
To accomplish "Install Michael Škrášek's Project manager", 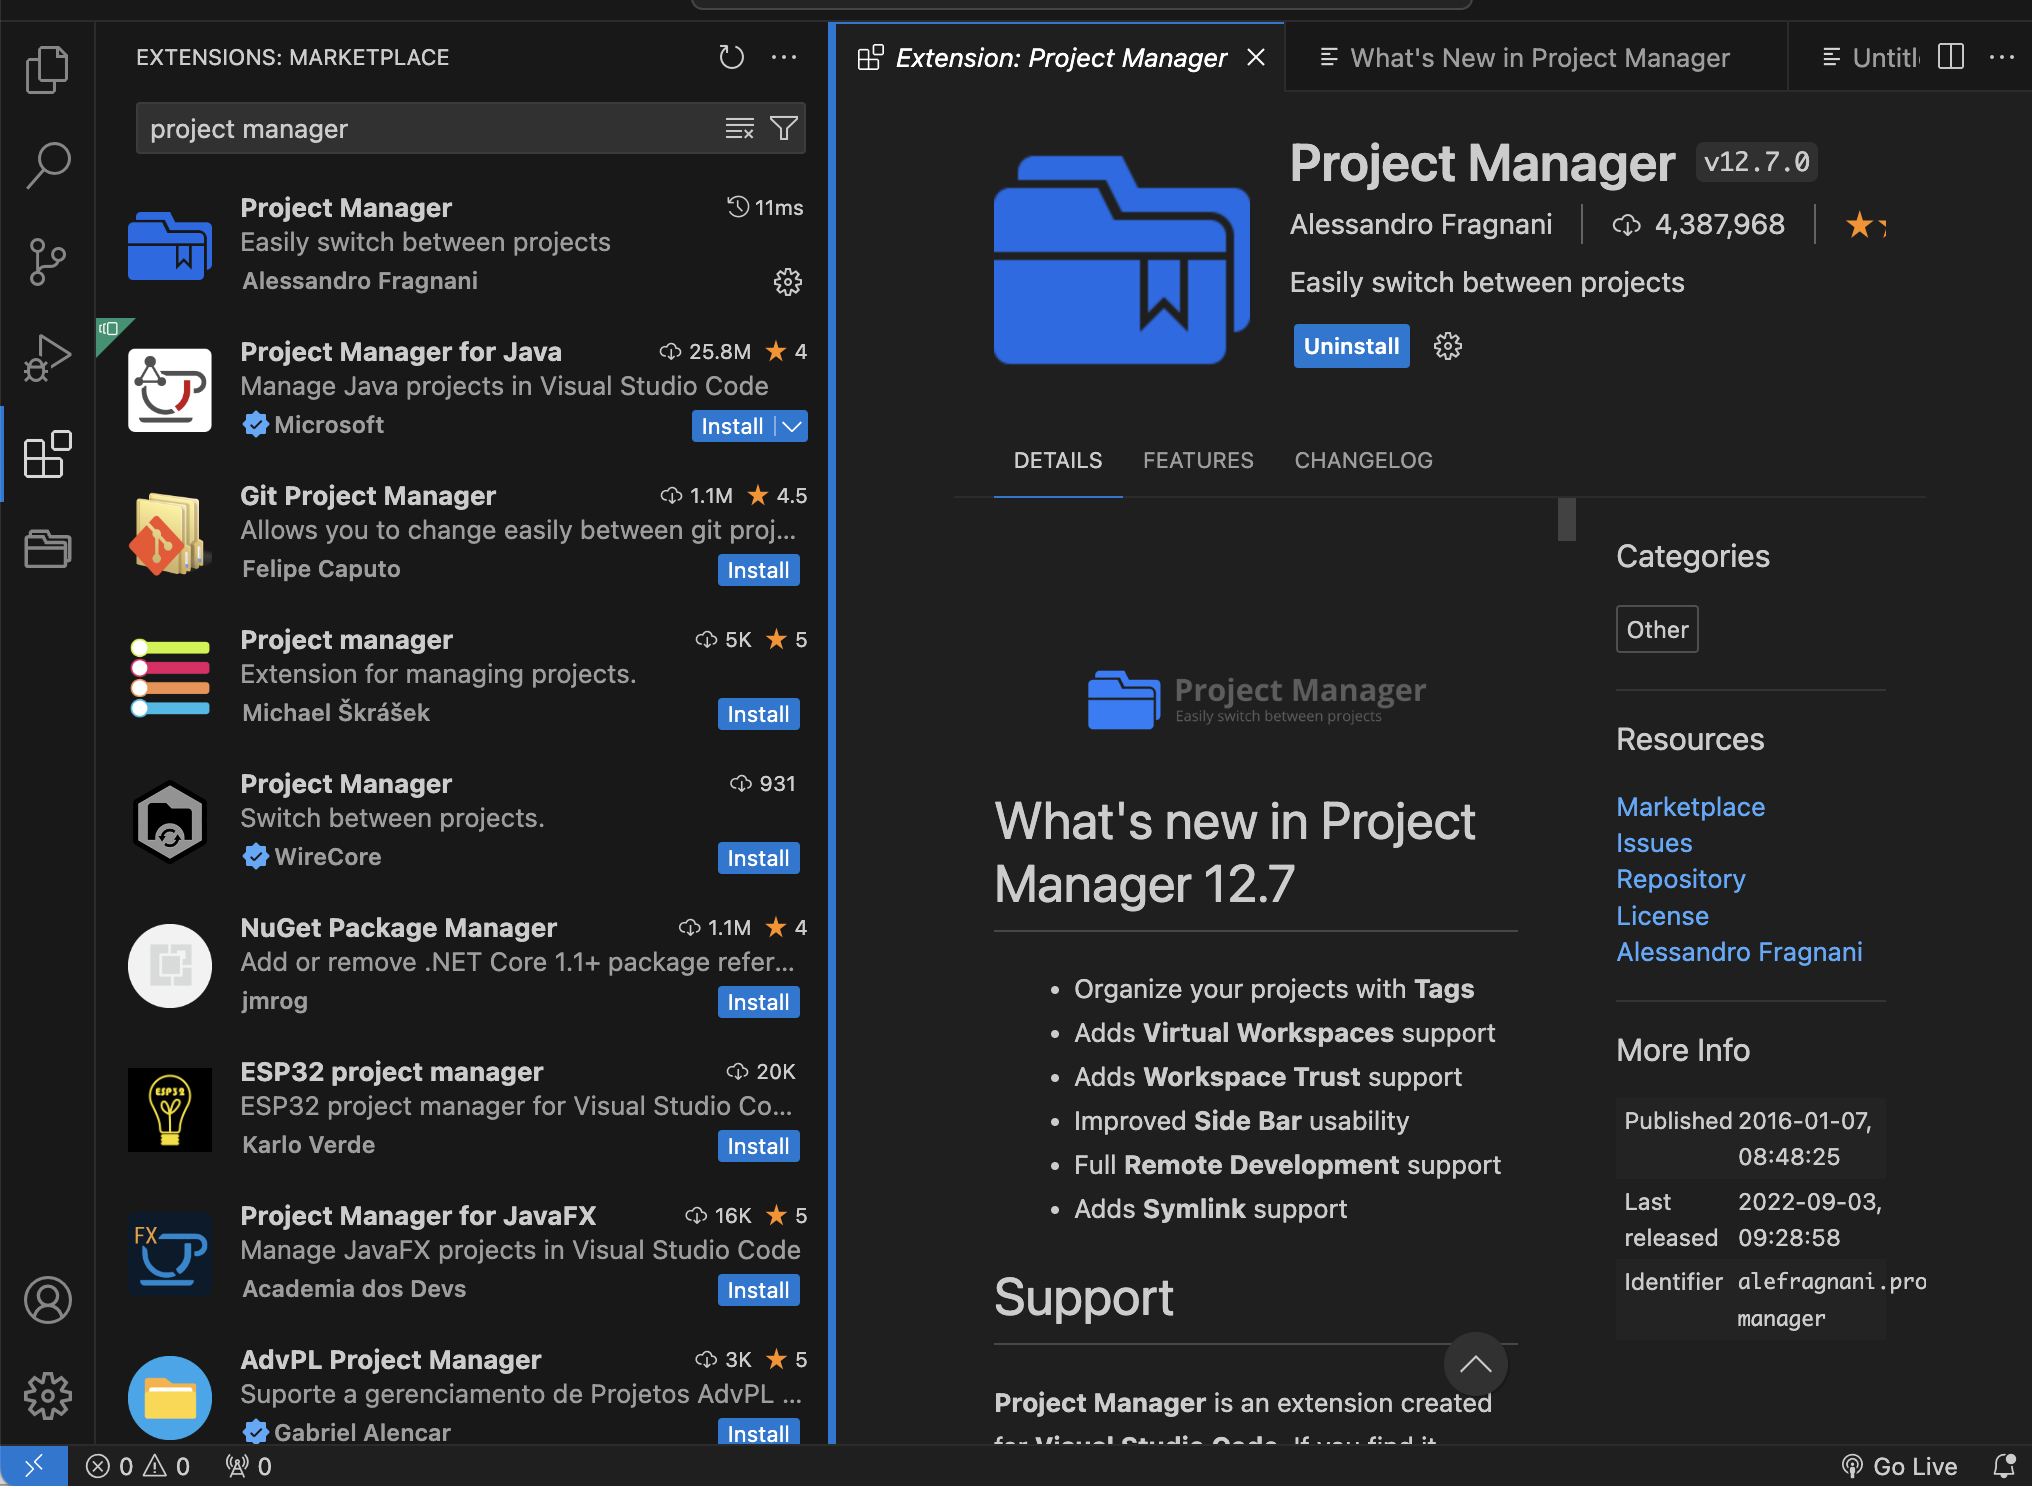I will (x=758, y=714).
